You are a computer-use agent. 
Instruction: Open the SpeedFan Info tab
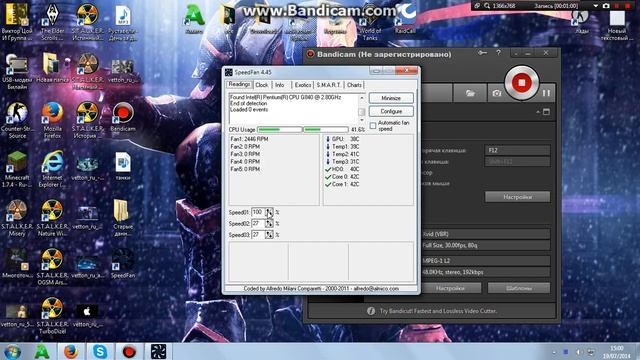coord(280,85)
